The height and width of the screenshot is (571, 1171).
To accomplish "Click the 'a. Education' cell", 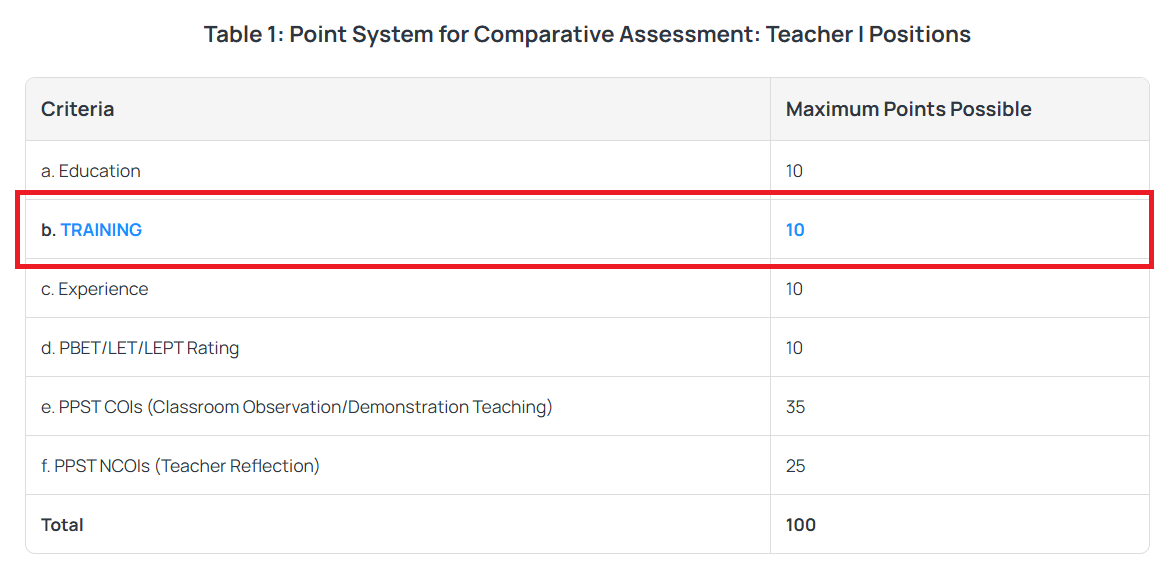I will click(x=91, y=171).
